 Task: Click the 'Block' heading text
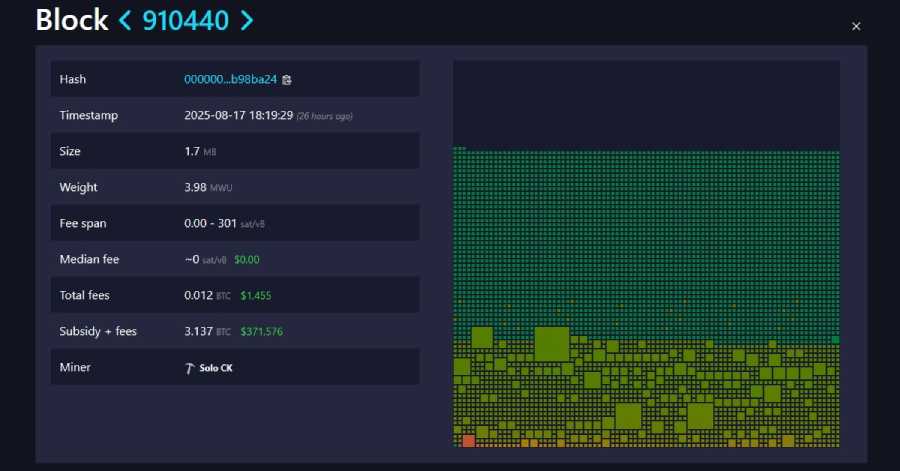72,20
